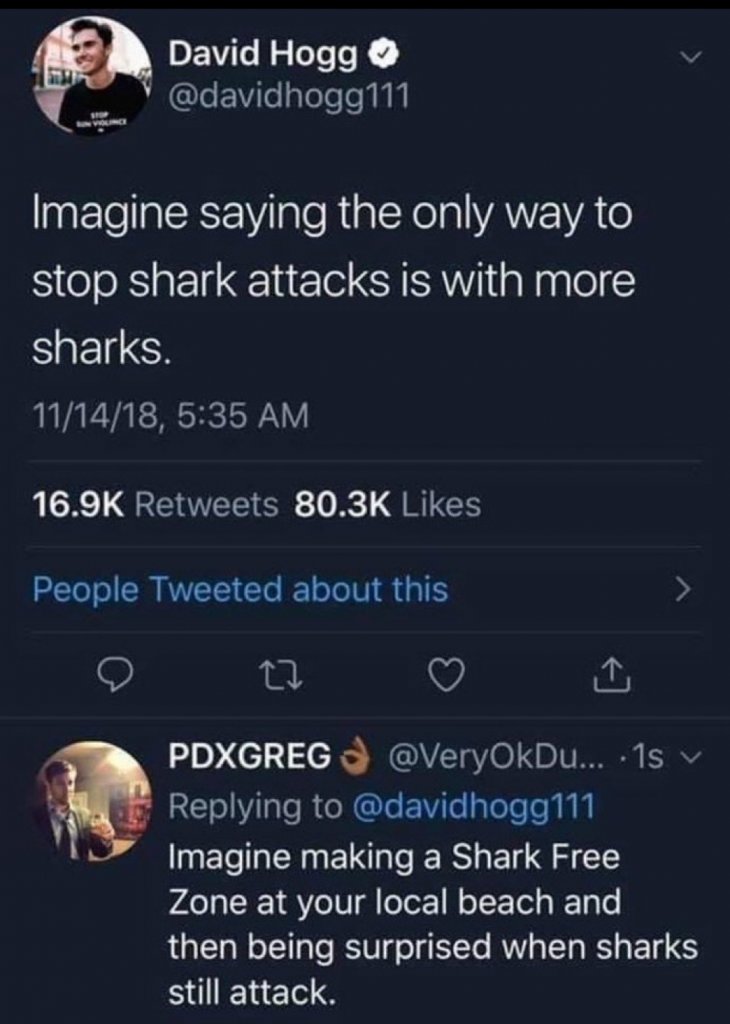Click the reply speech bubble icon
Viewport: 730px width, 1024px height.
pos(116,675)
